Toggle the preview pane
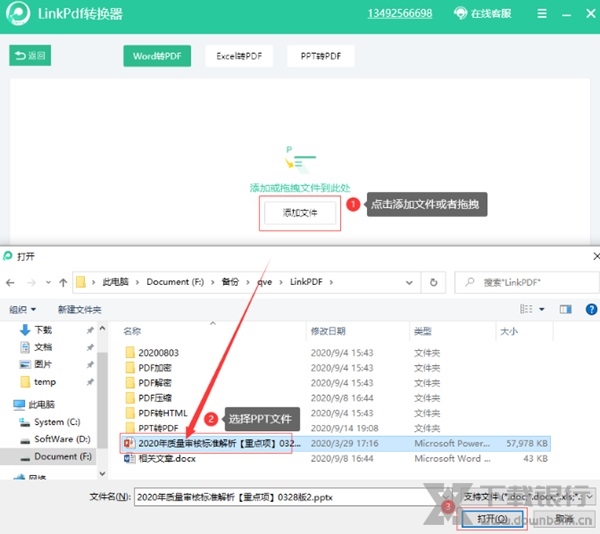The image size is (600, 534). (566, 309)
